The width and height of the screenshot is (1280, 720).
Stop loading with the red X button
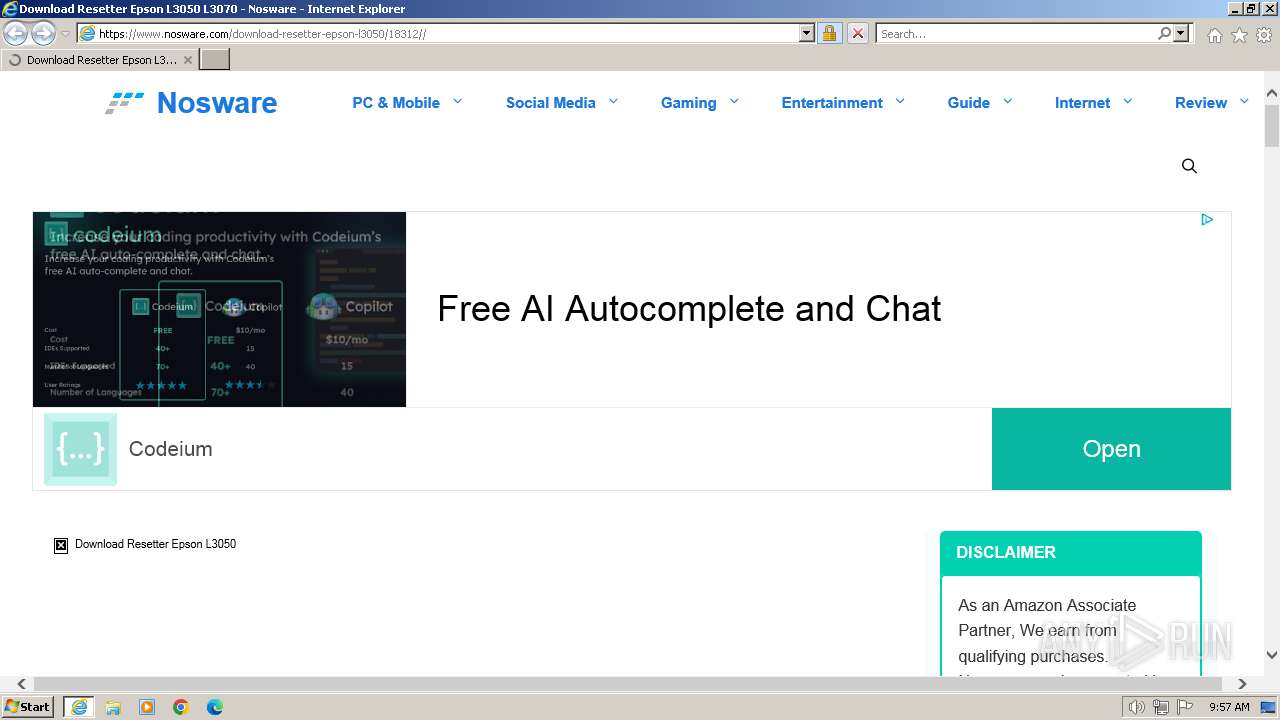(x=857, y=33)
